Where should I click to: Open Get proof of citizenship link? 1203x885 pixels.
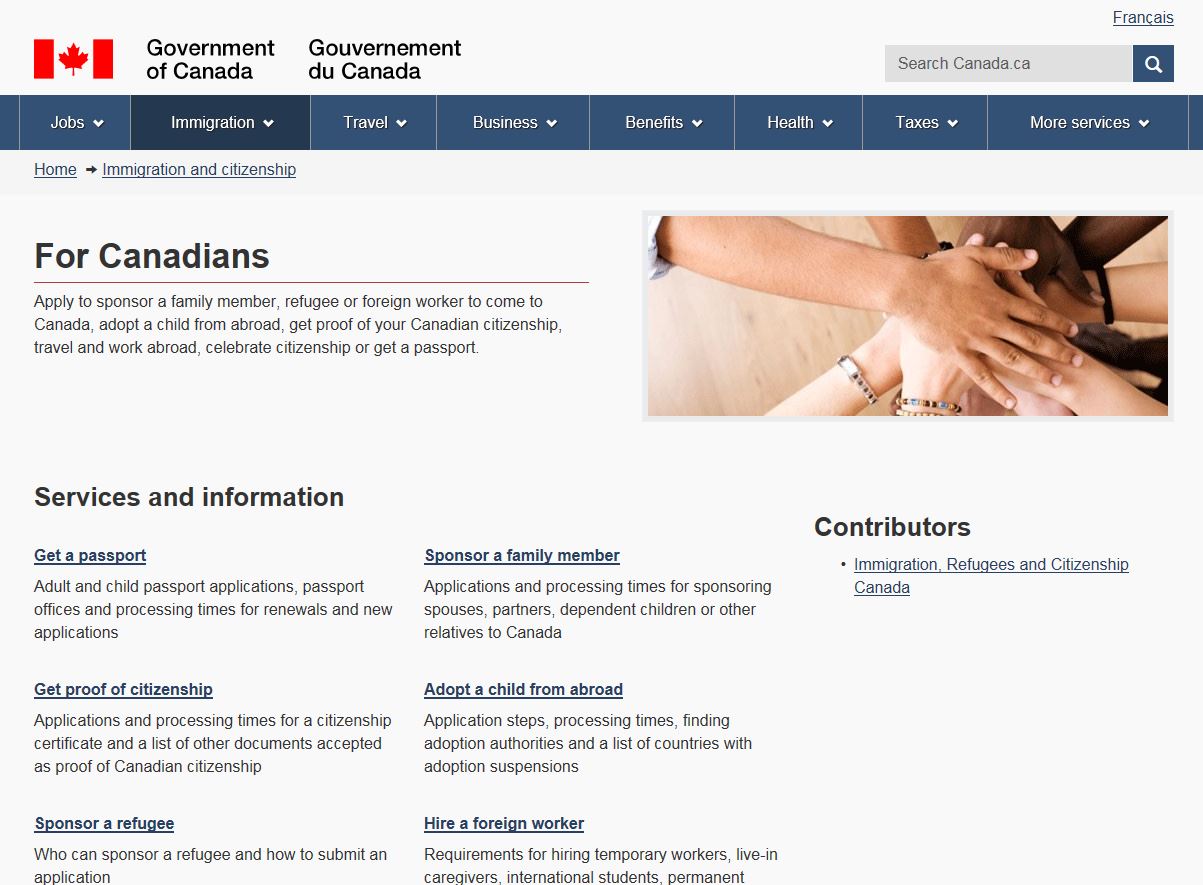tap(123, 690)
